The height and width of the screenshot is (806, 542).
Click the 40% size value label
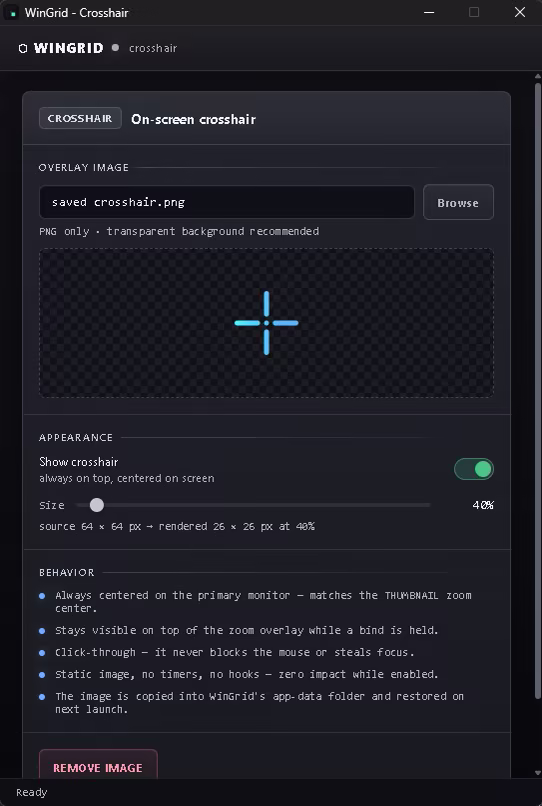coord(483,505)
